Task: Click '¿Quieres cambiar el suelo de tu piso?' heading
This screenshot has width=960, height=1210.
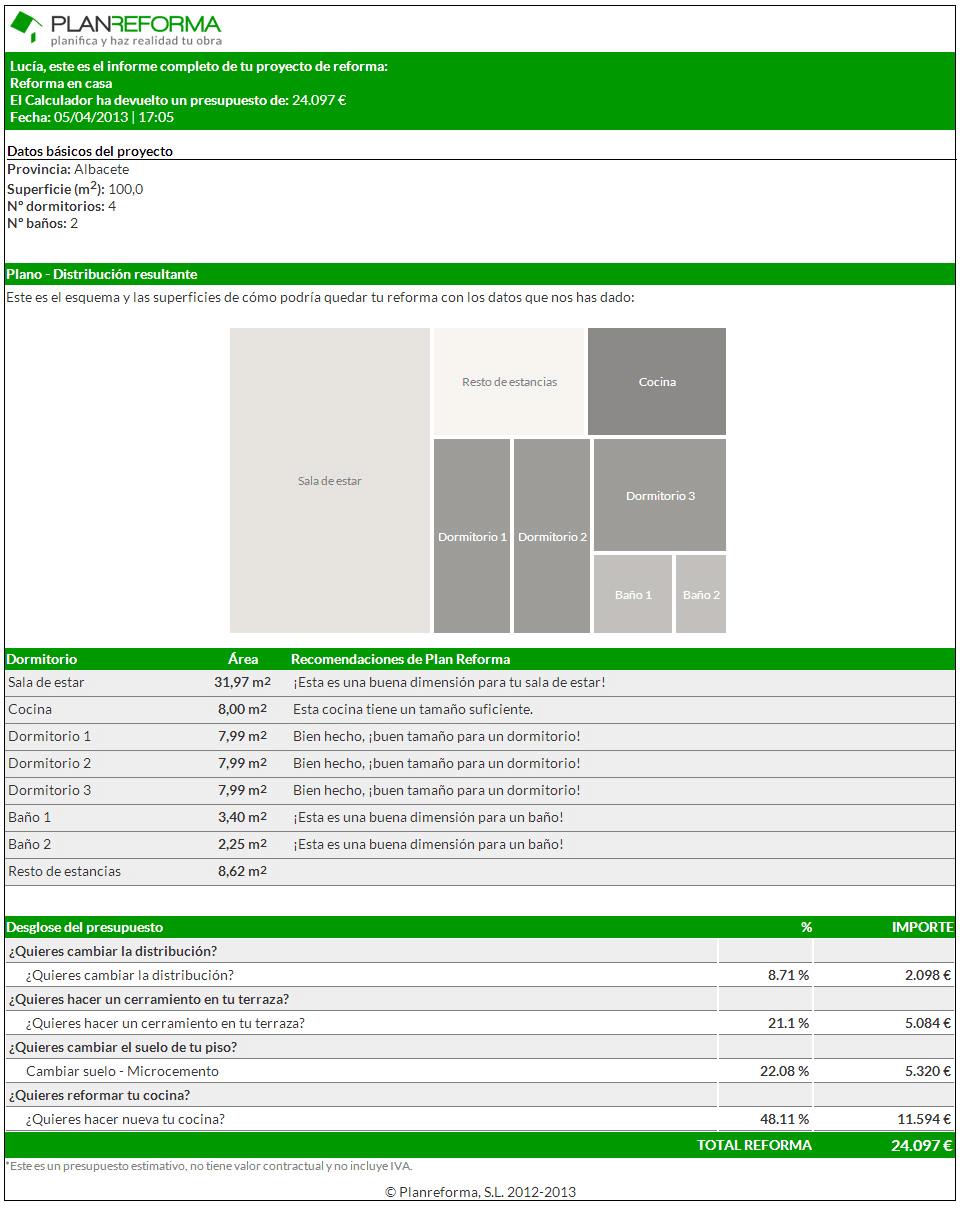Action: [x=123, y=1047]
